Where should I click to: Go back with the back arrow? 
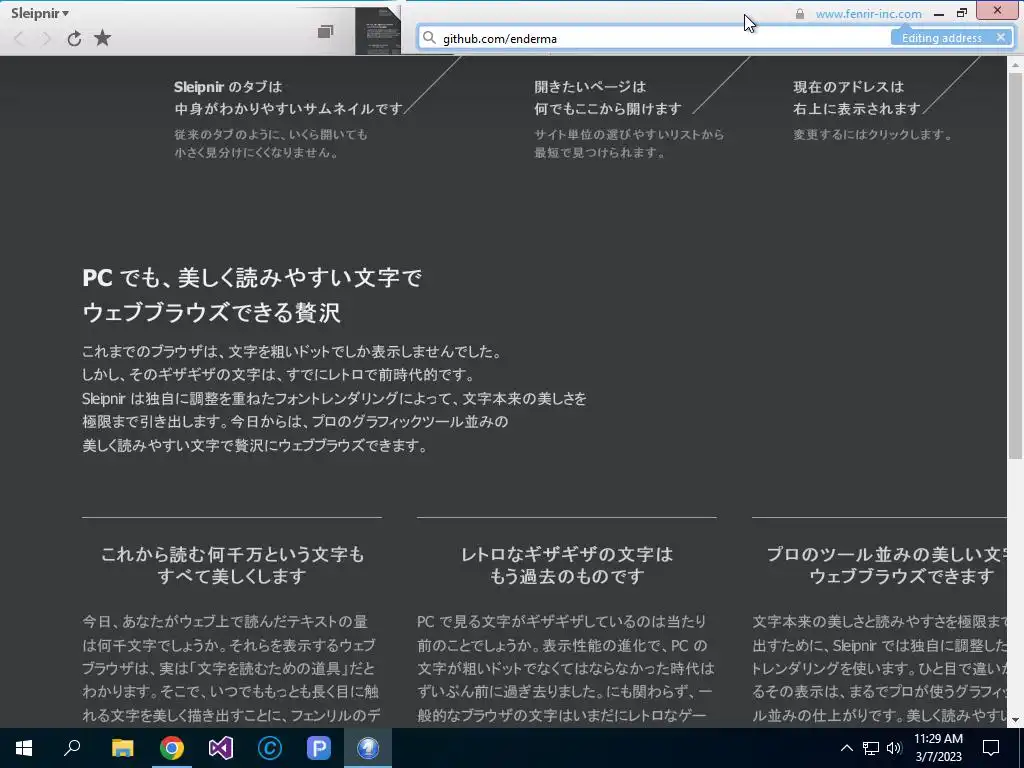pyautogui.click(x=20, y=39)
